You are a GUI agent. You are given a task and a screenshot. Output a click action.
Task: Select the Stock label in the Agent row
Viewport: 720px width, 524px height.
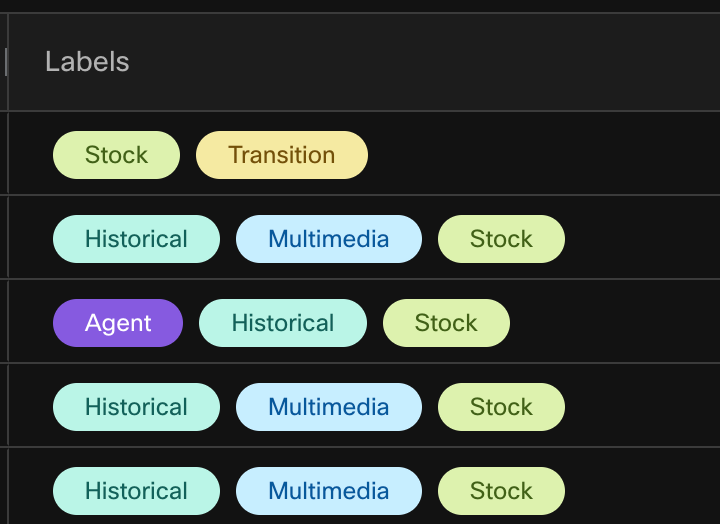pos(446,323)
